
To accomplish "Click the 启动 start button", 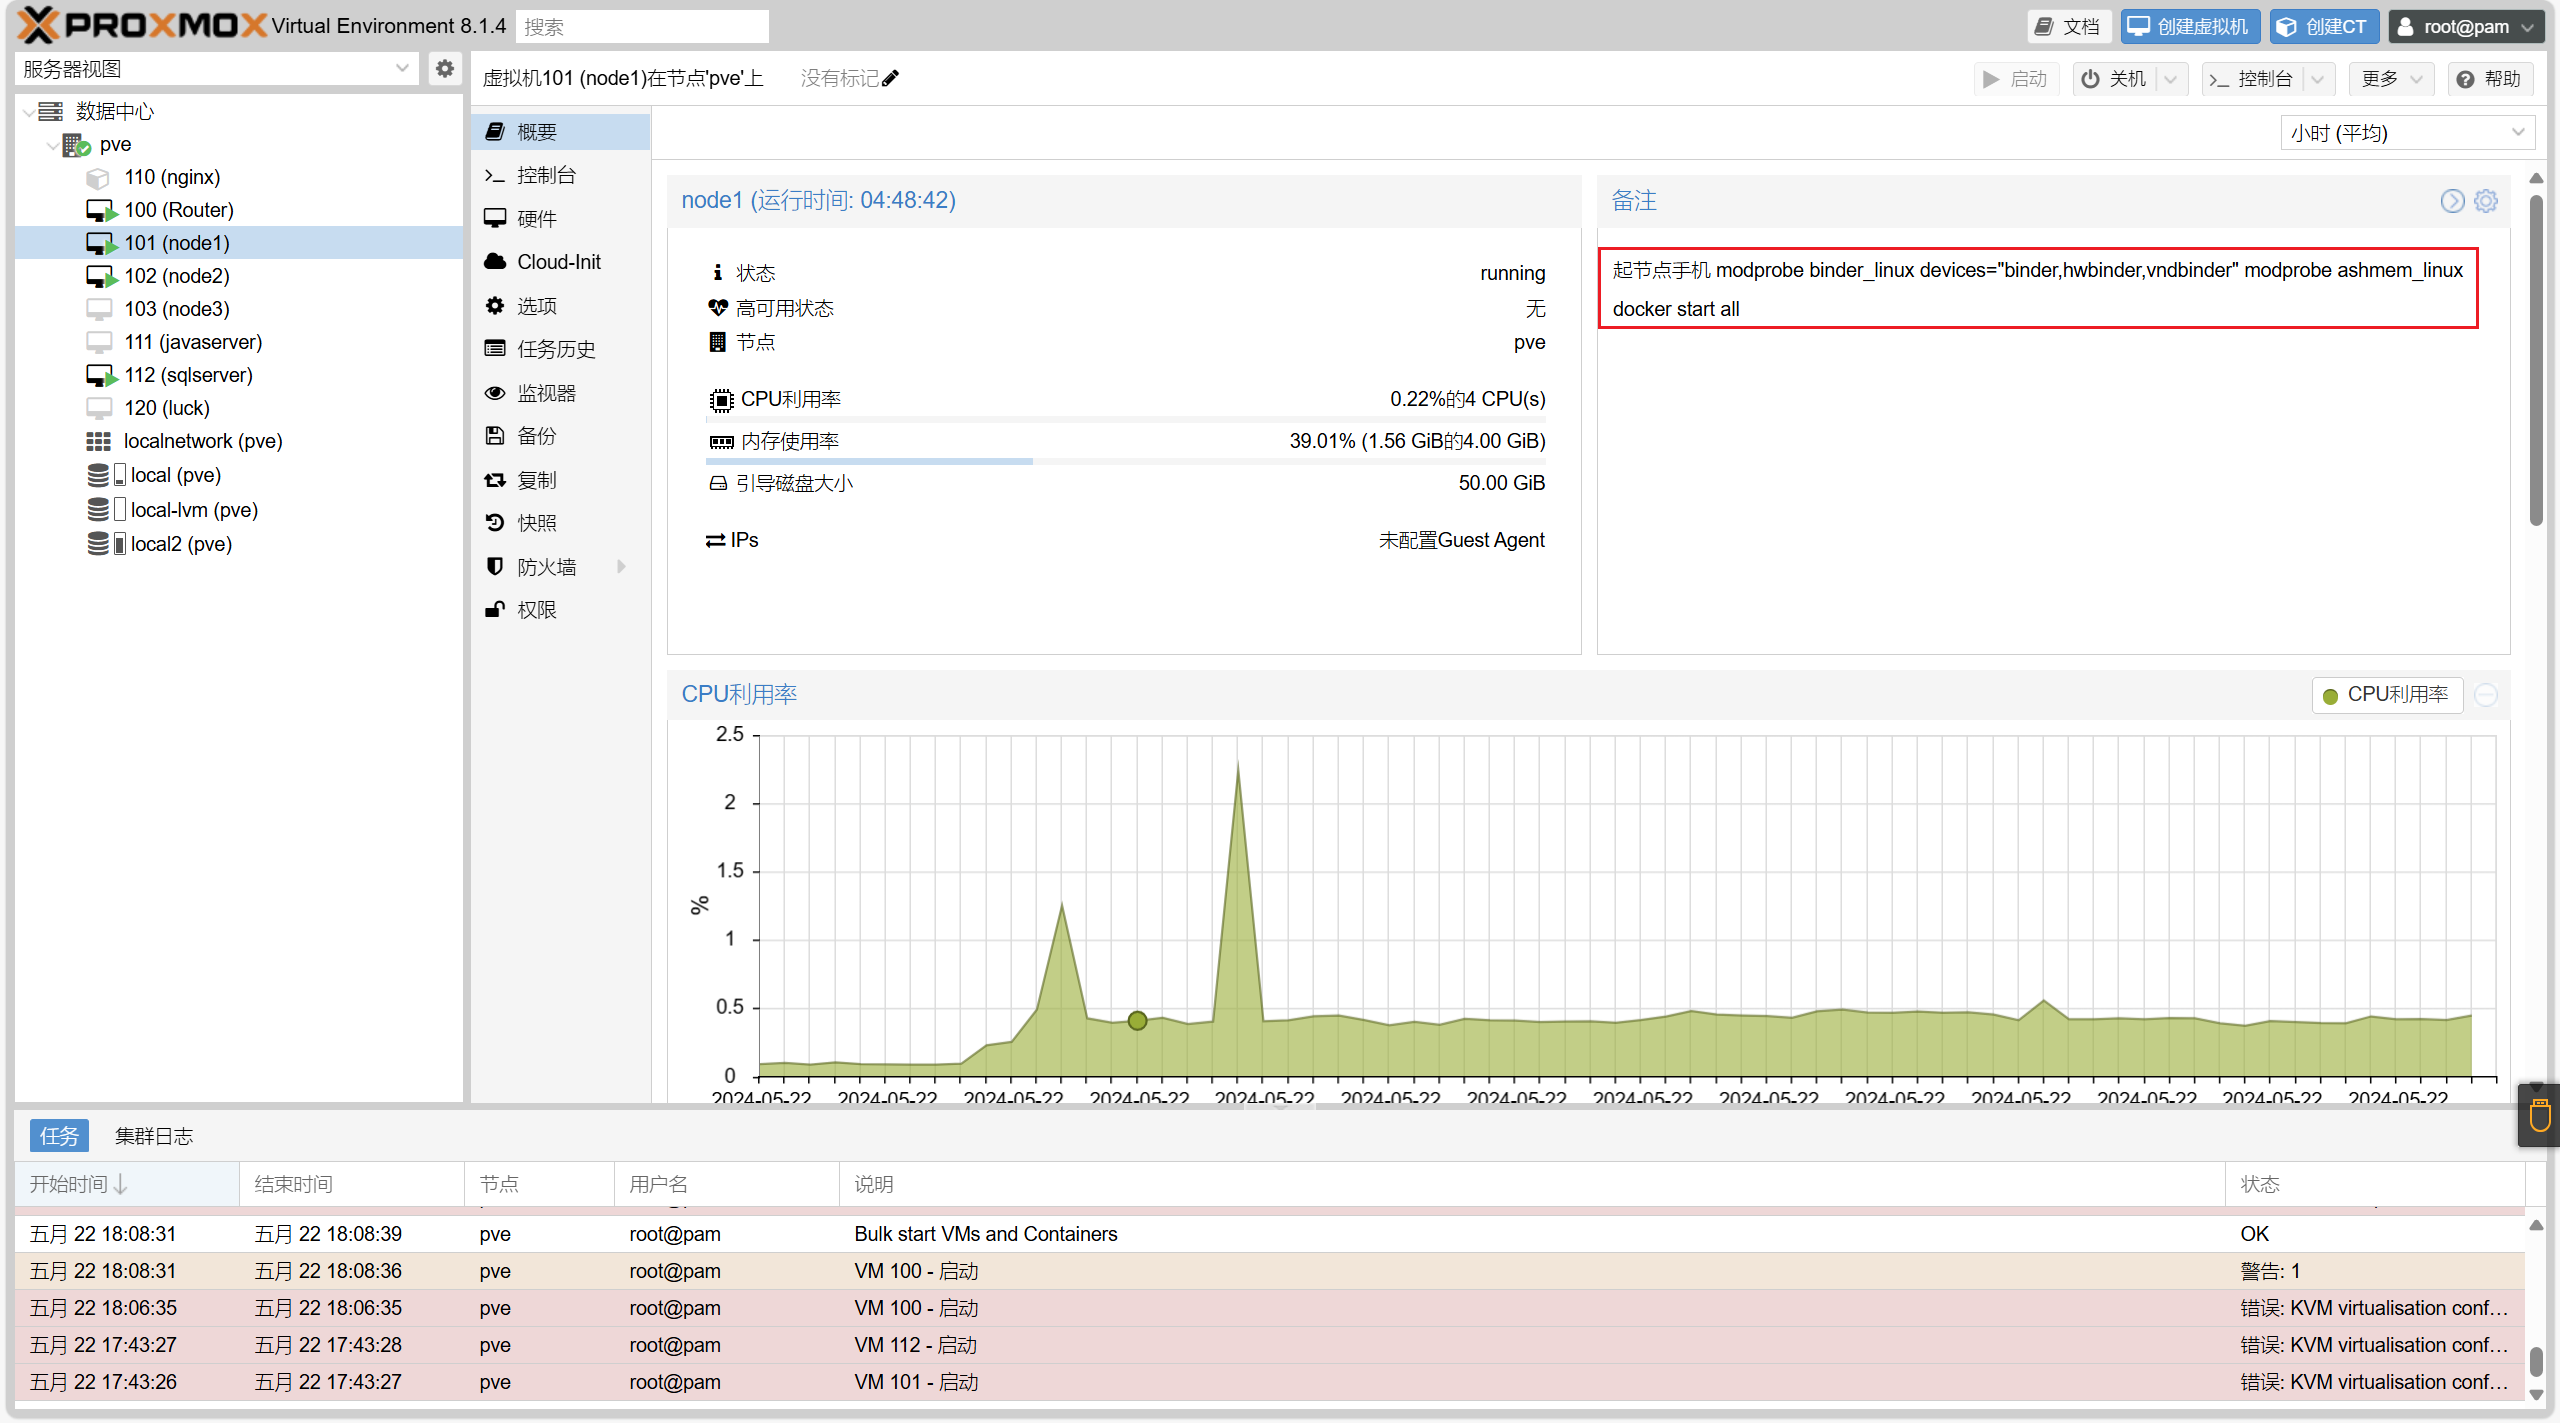I will (2016, 79).
